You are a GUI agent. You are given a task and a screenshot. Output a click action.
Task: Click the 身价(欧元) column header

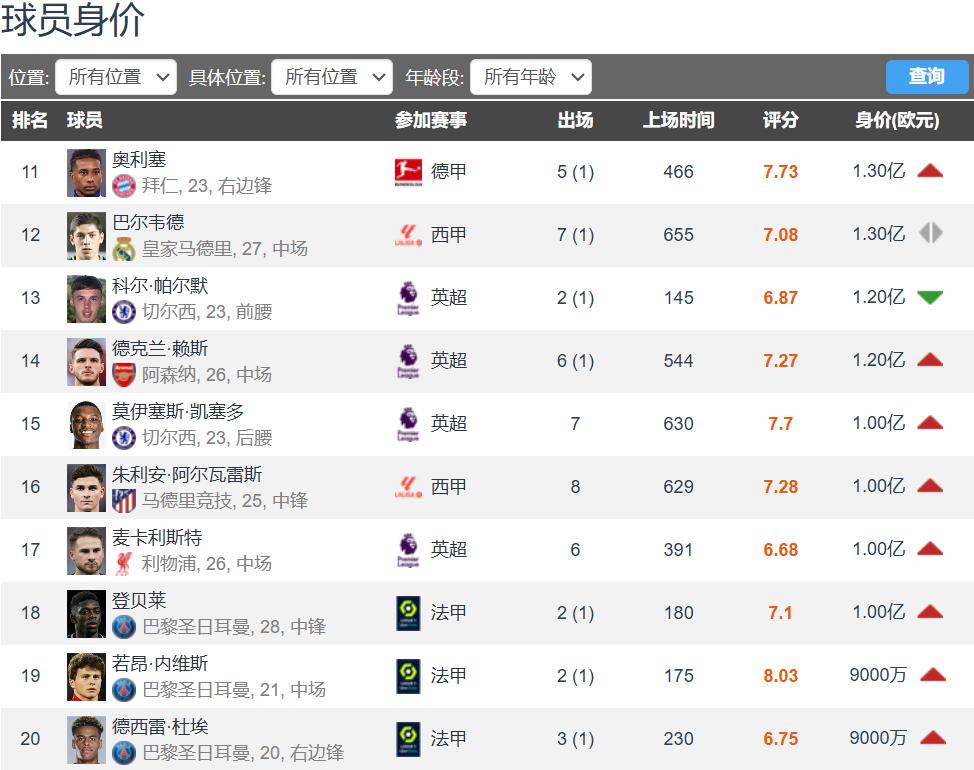click(897, 120)
